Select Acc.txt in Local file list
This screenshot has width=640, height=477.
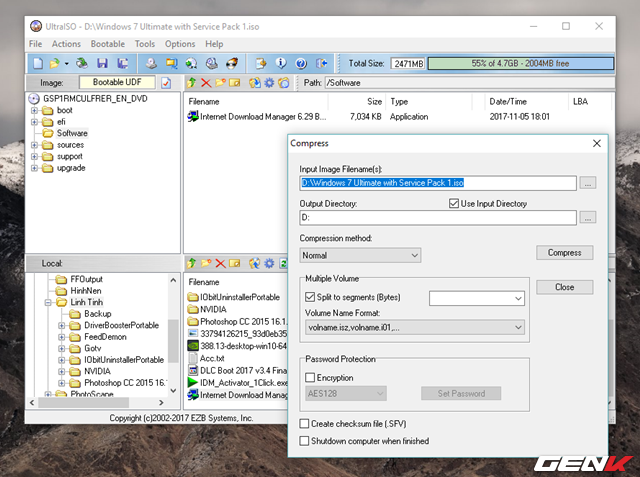(212, 358)
